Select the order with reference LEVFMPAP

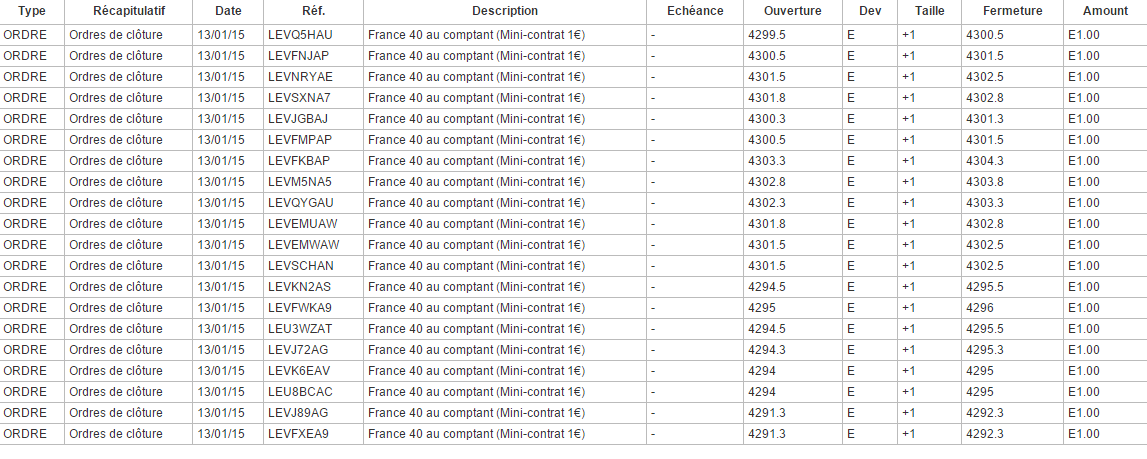[x=300, y=140]
